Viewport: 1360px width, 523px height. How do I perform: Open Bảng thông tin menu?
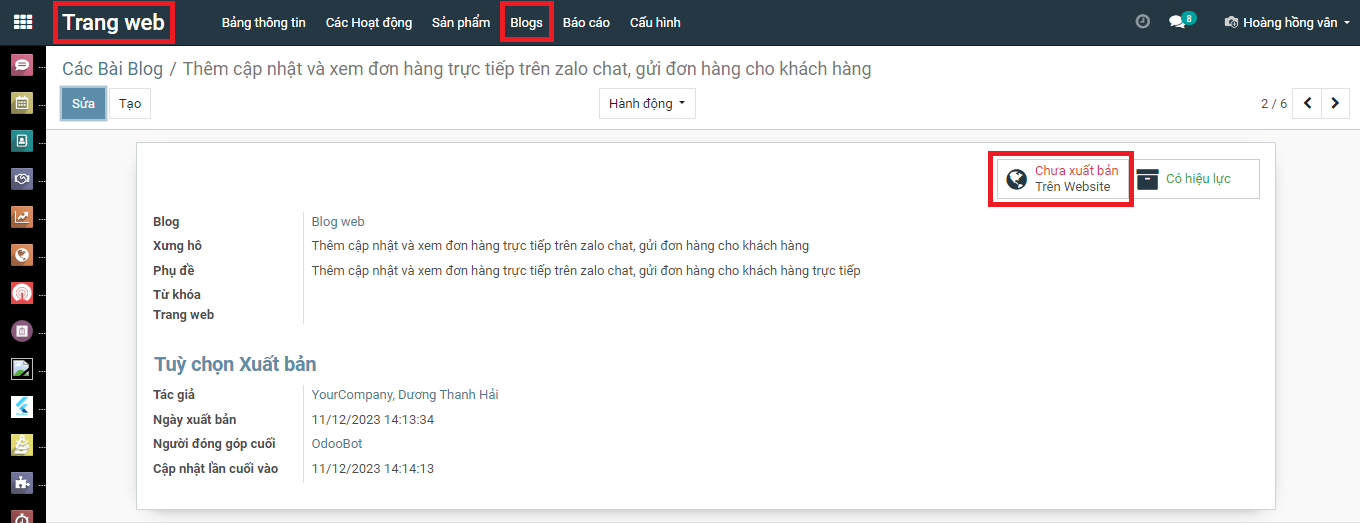(x=264, y=22)
